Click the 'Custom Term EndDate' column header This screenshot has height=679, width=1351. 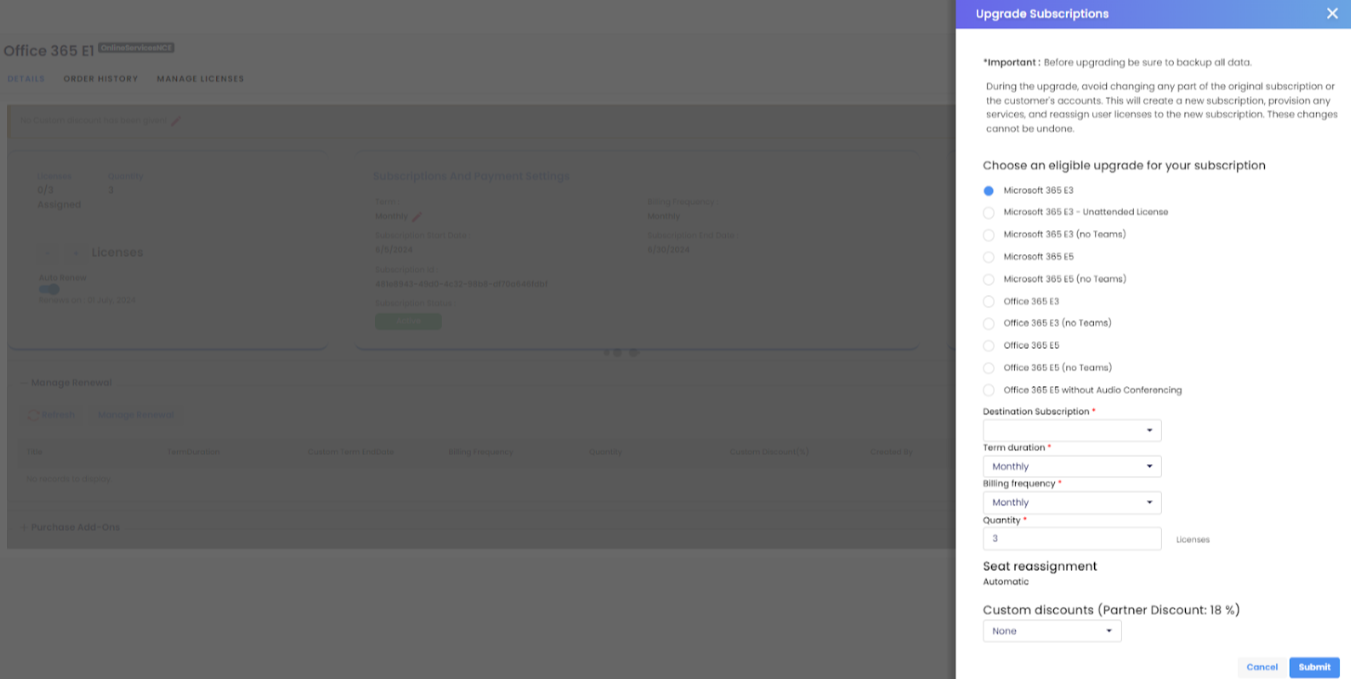[x=351, y=452]
